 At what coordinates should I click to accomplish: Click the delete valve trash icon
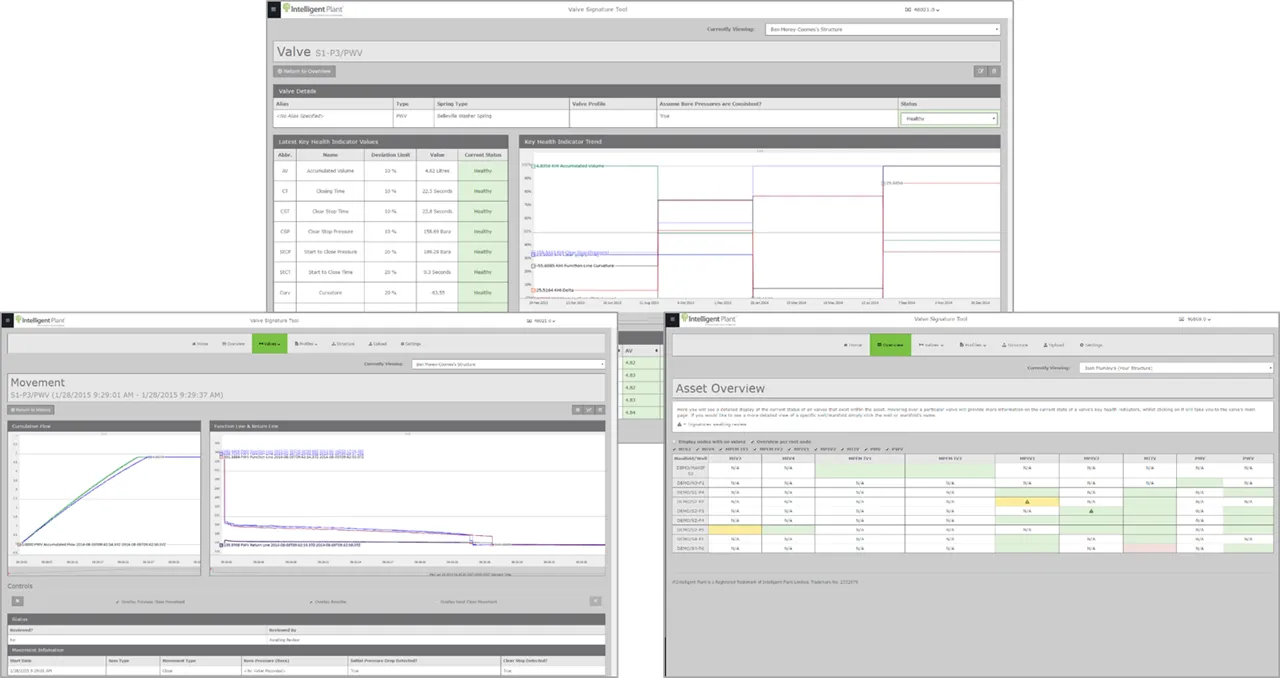coord(994,71)
